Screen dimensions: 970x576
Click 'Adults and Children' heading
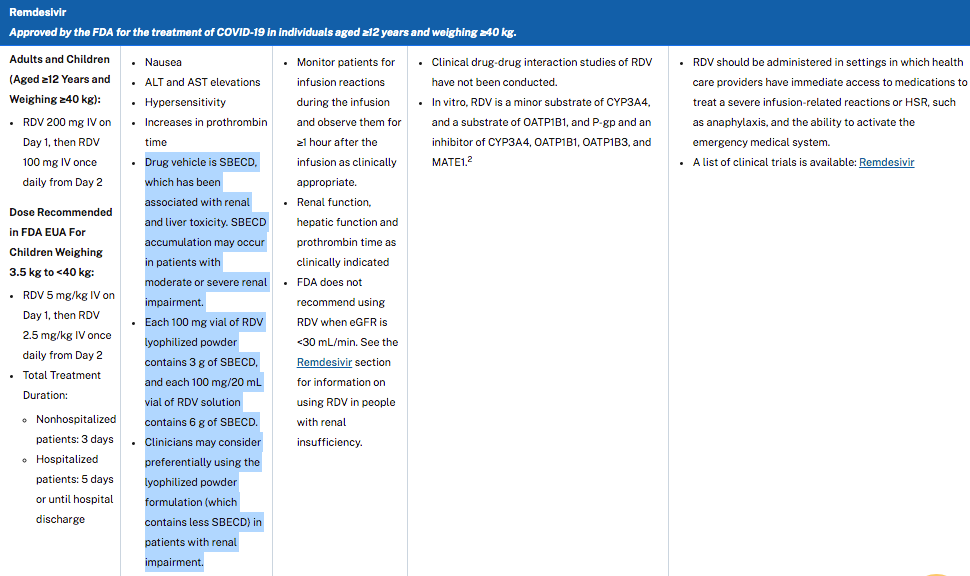click(x=59, y=59)
